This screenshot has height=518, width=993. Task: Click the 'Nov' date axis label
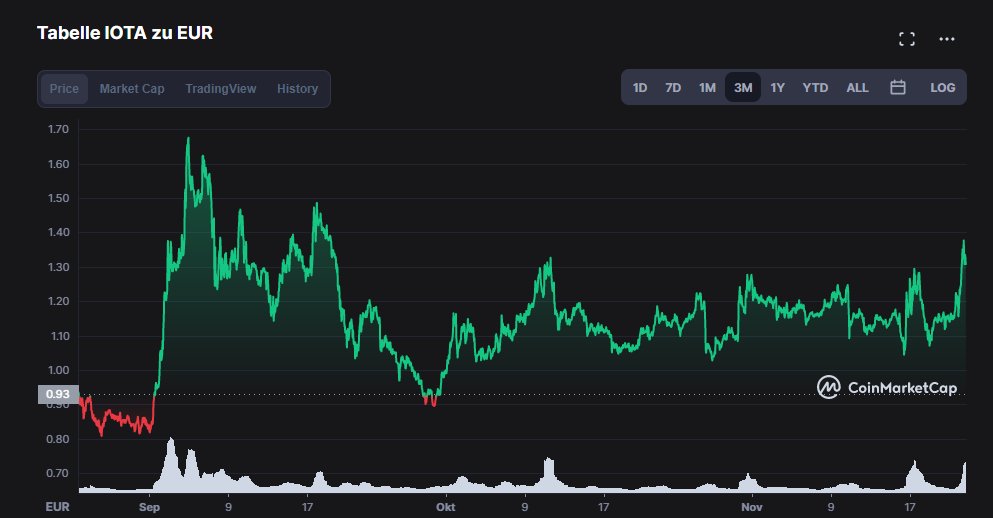click(752, 507)
